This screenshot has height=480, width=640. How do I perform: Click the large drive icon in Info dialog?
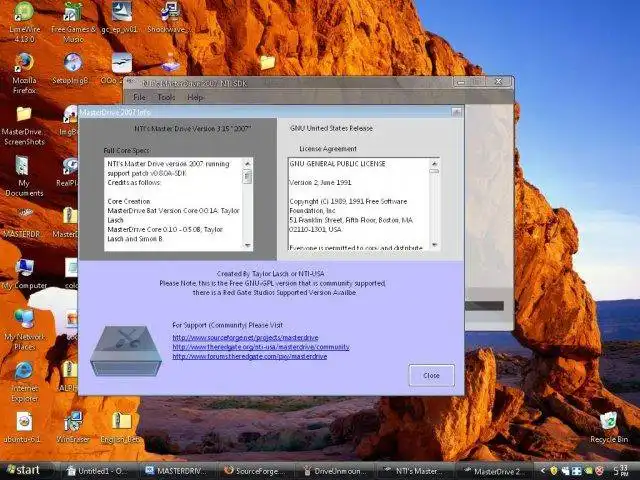pos(126,351)
